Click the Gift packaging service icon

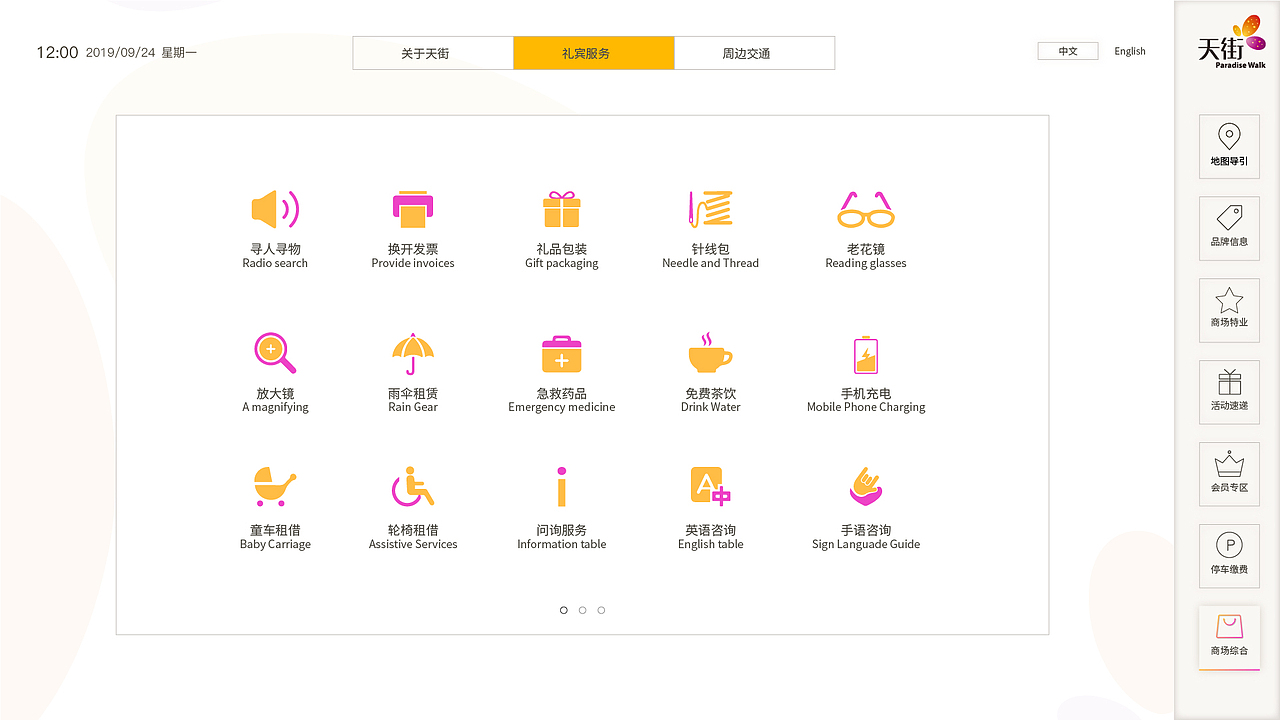pyautogui.click(x=561, y=210)
